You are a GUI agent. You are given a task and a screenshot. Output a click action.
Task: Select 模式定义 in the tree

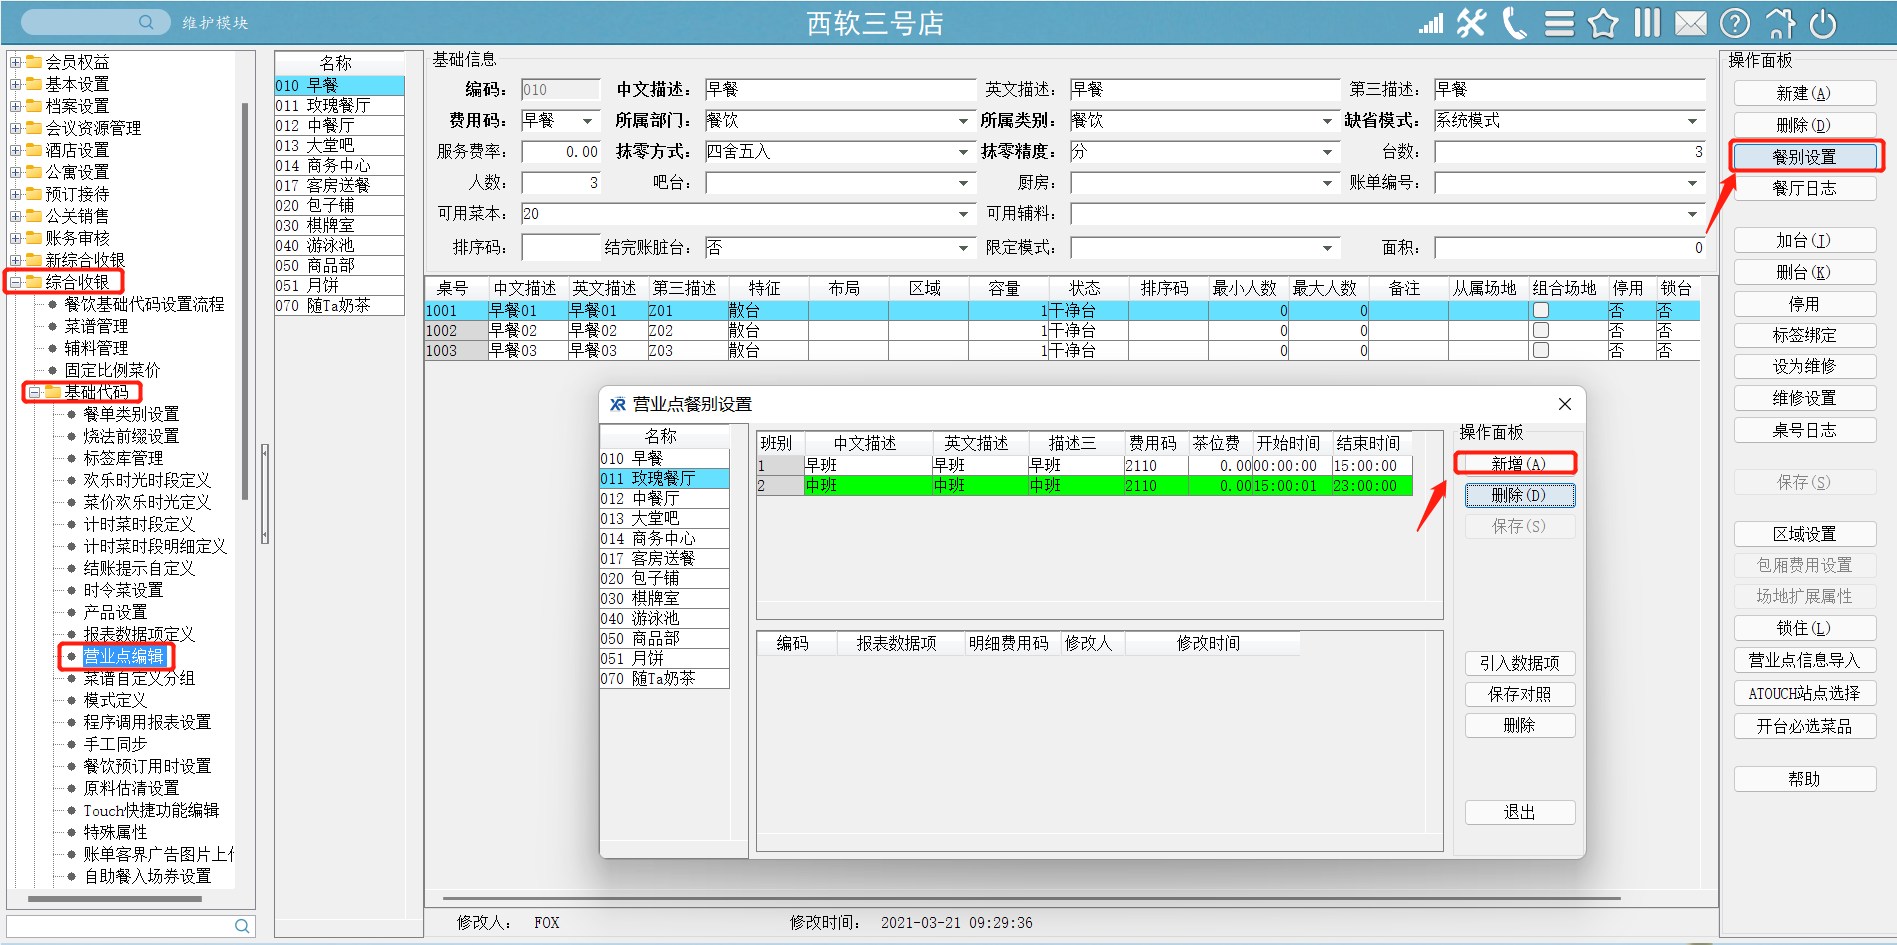115,700
